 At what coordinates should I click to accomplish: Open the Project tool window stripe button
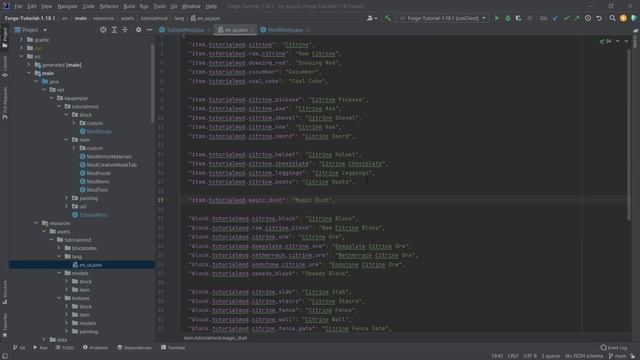pos(4,38)
